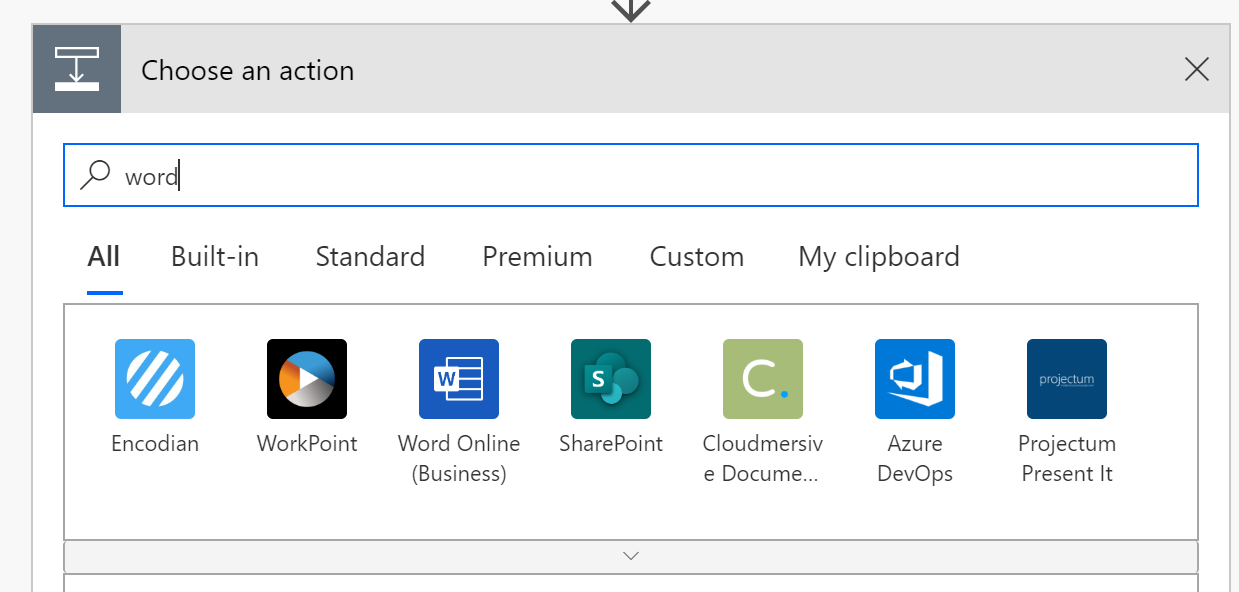Viewport: 1239px width, 592px height.
Task: Click the Word Online (Business) label
Action: click(459, 459)
